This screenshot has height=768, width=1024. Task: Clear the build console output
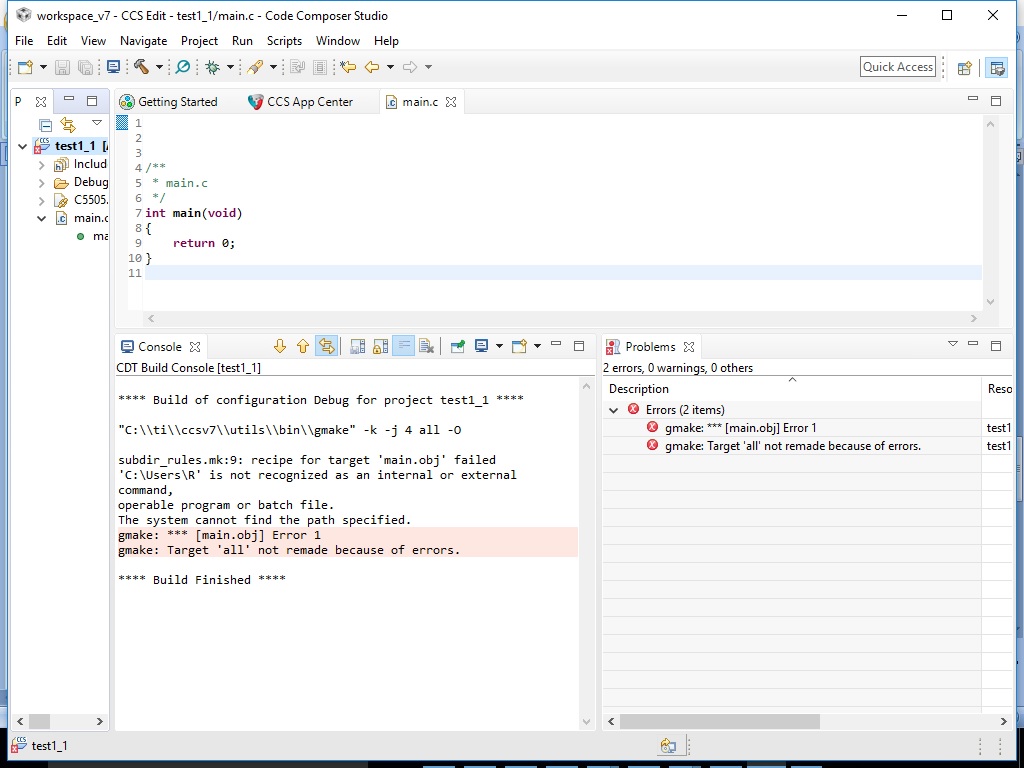427,346
